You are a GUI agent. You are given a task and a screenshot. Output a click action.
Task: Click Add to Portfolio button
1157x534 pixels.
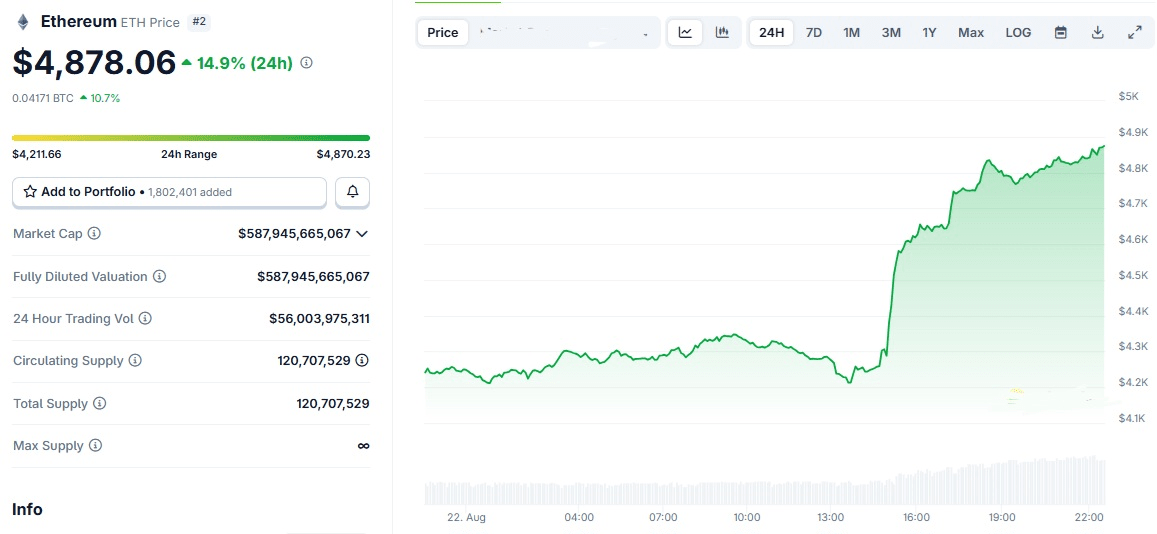170,192
